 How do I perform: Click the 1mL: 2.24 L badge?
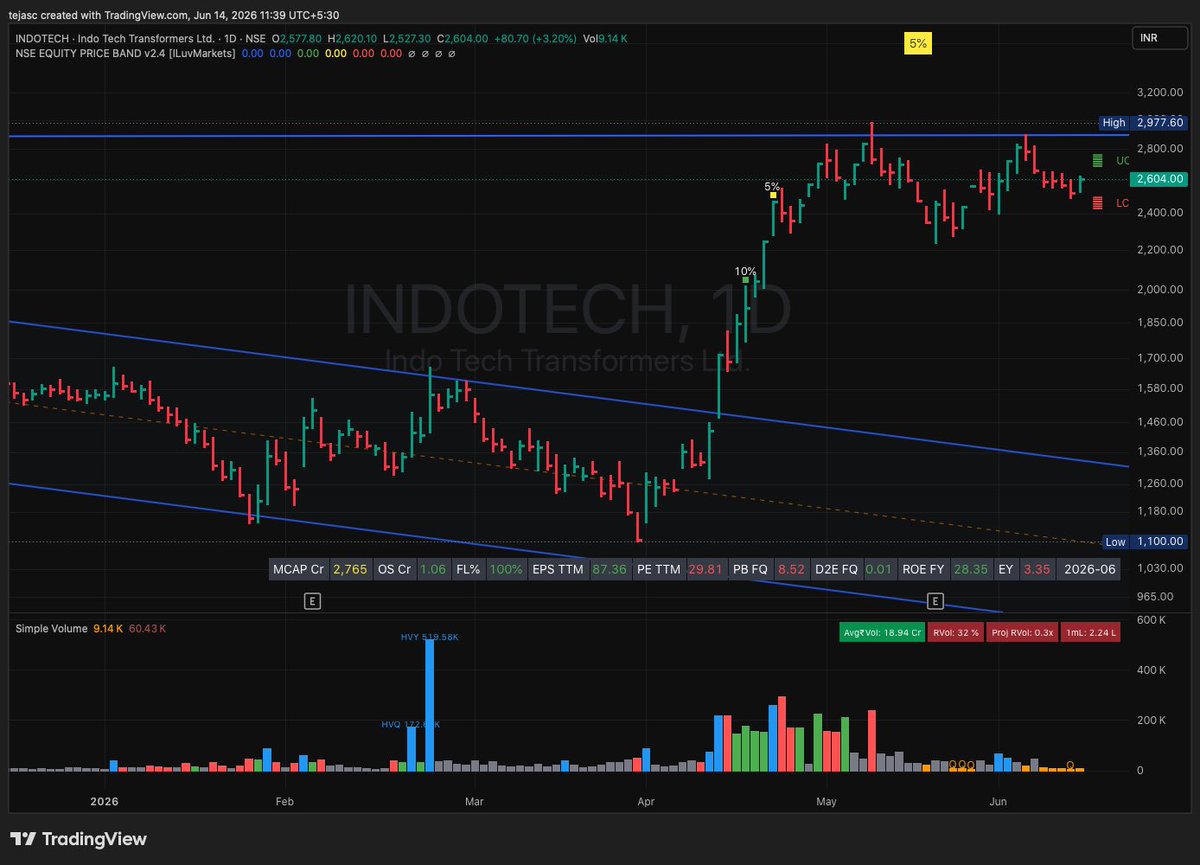[1091, 632]
